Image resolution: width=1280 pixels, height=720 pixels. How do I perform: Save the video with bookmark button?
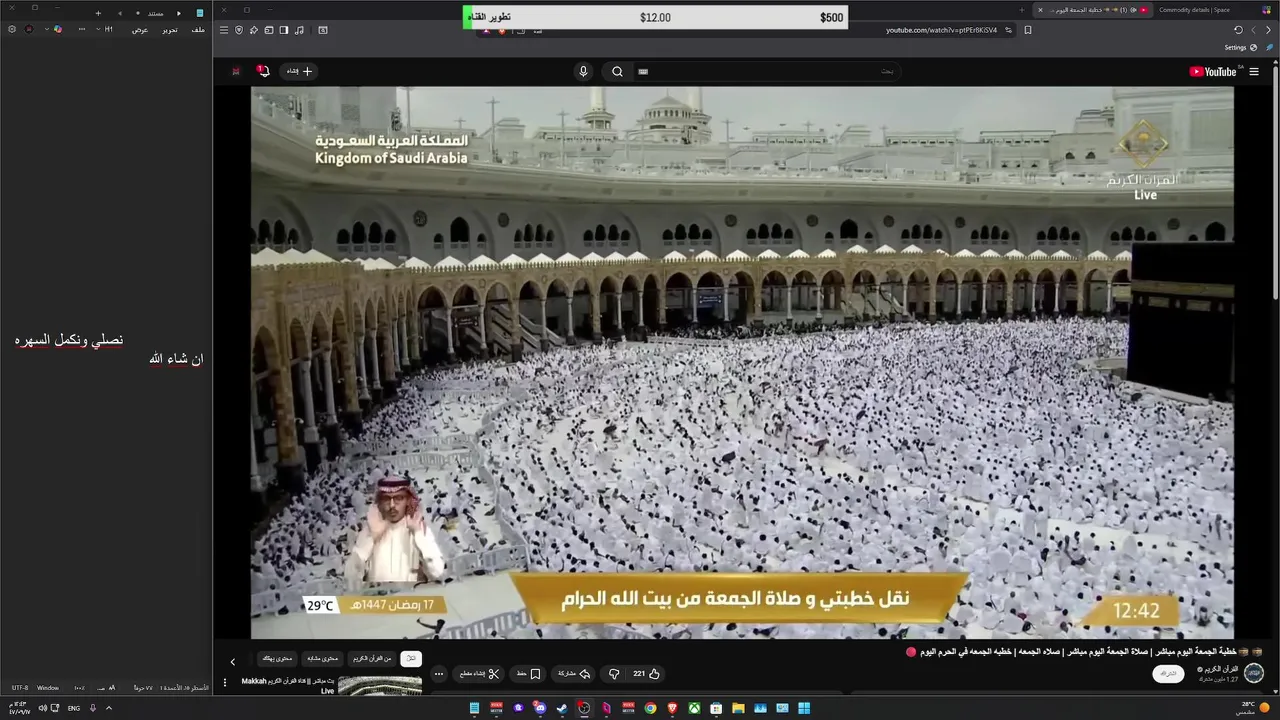tap(528, 674)
